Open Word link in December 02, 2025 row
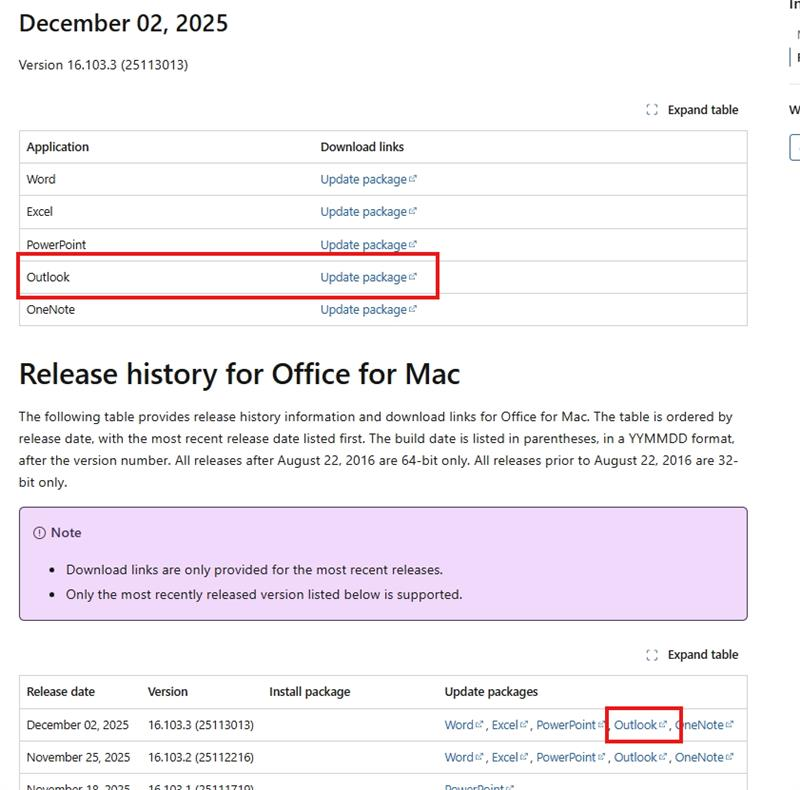 [x=463, y=725]
